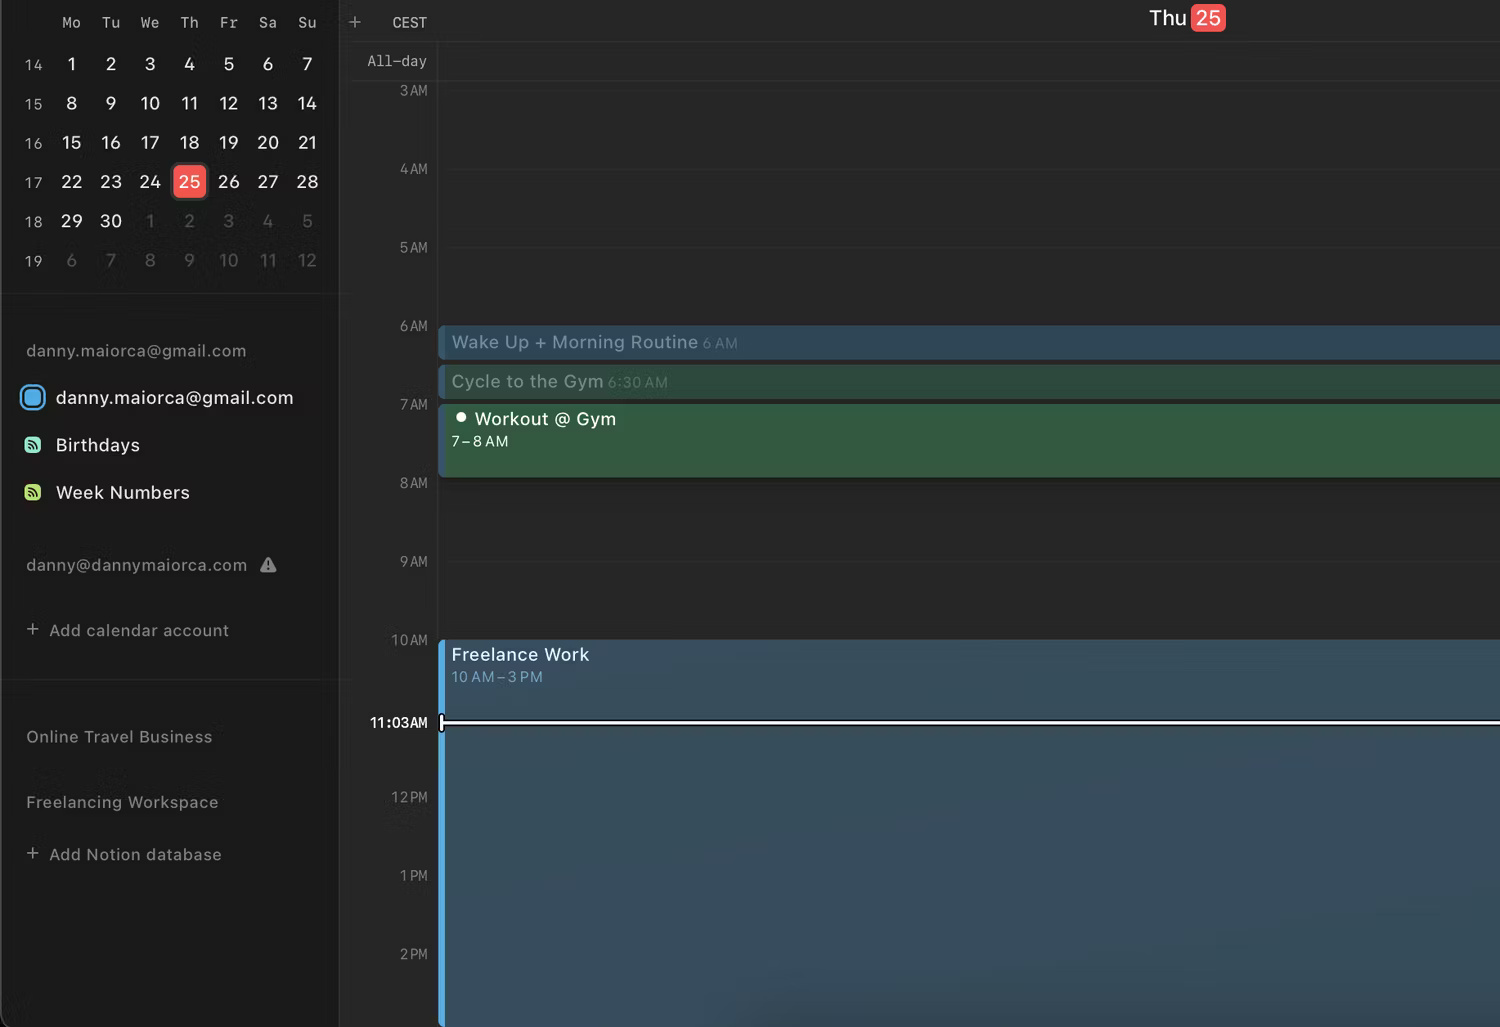Screen dimensions: 1500x1027
Task: Click the plus icon to create an event
Action: point(355,22)
